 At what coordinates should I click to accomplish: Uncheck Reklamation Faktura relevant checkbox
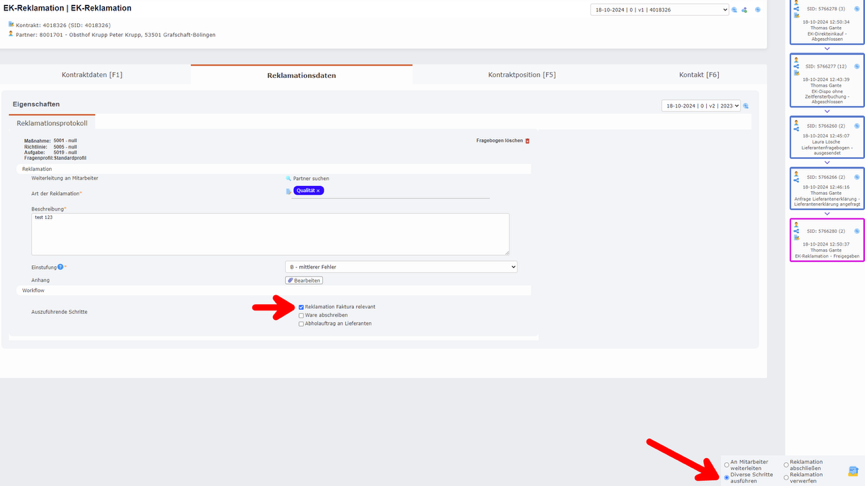click(x=301, y=307)
